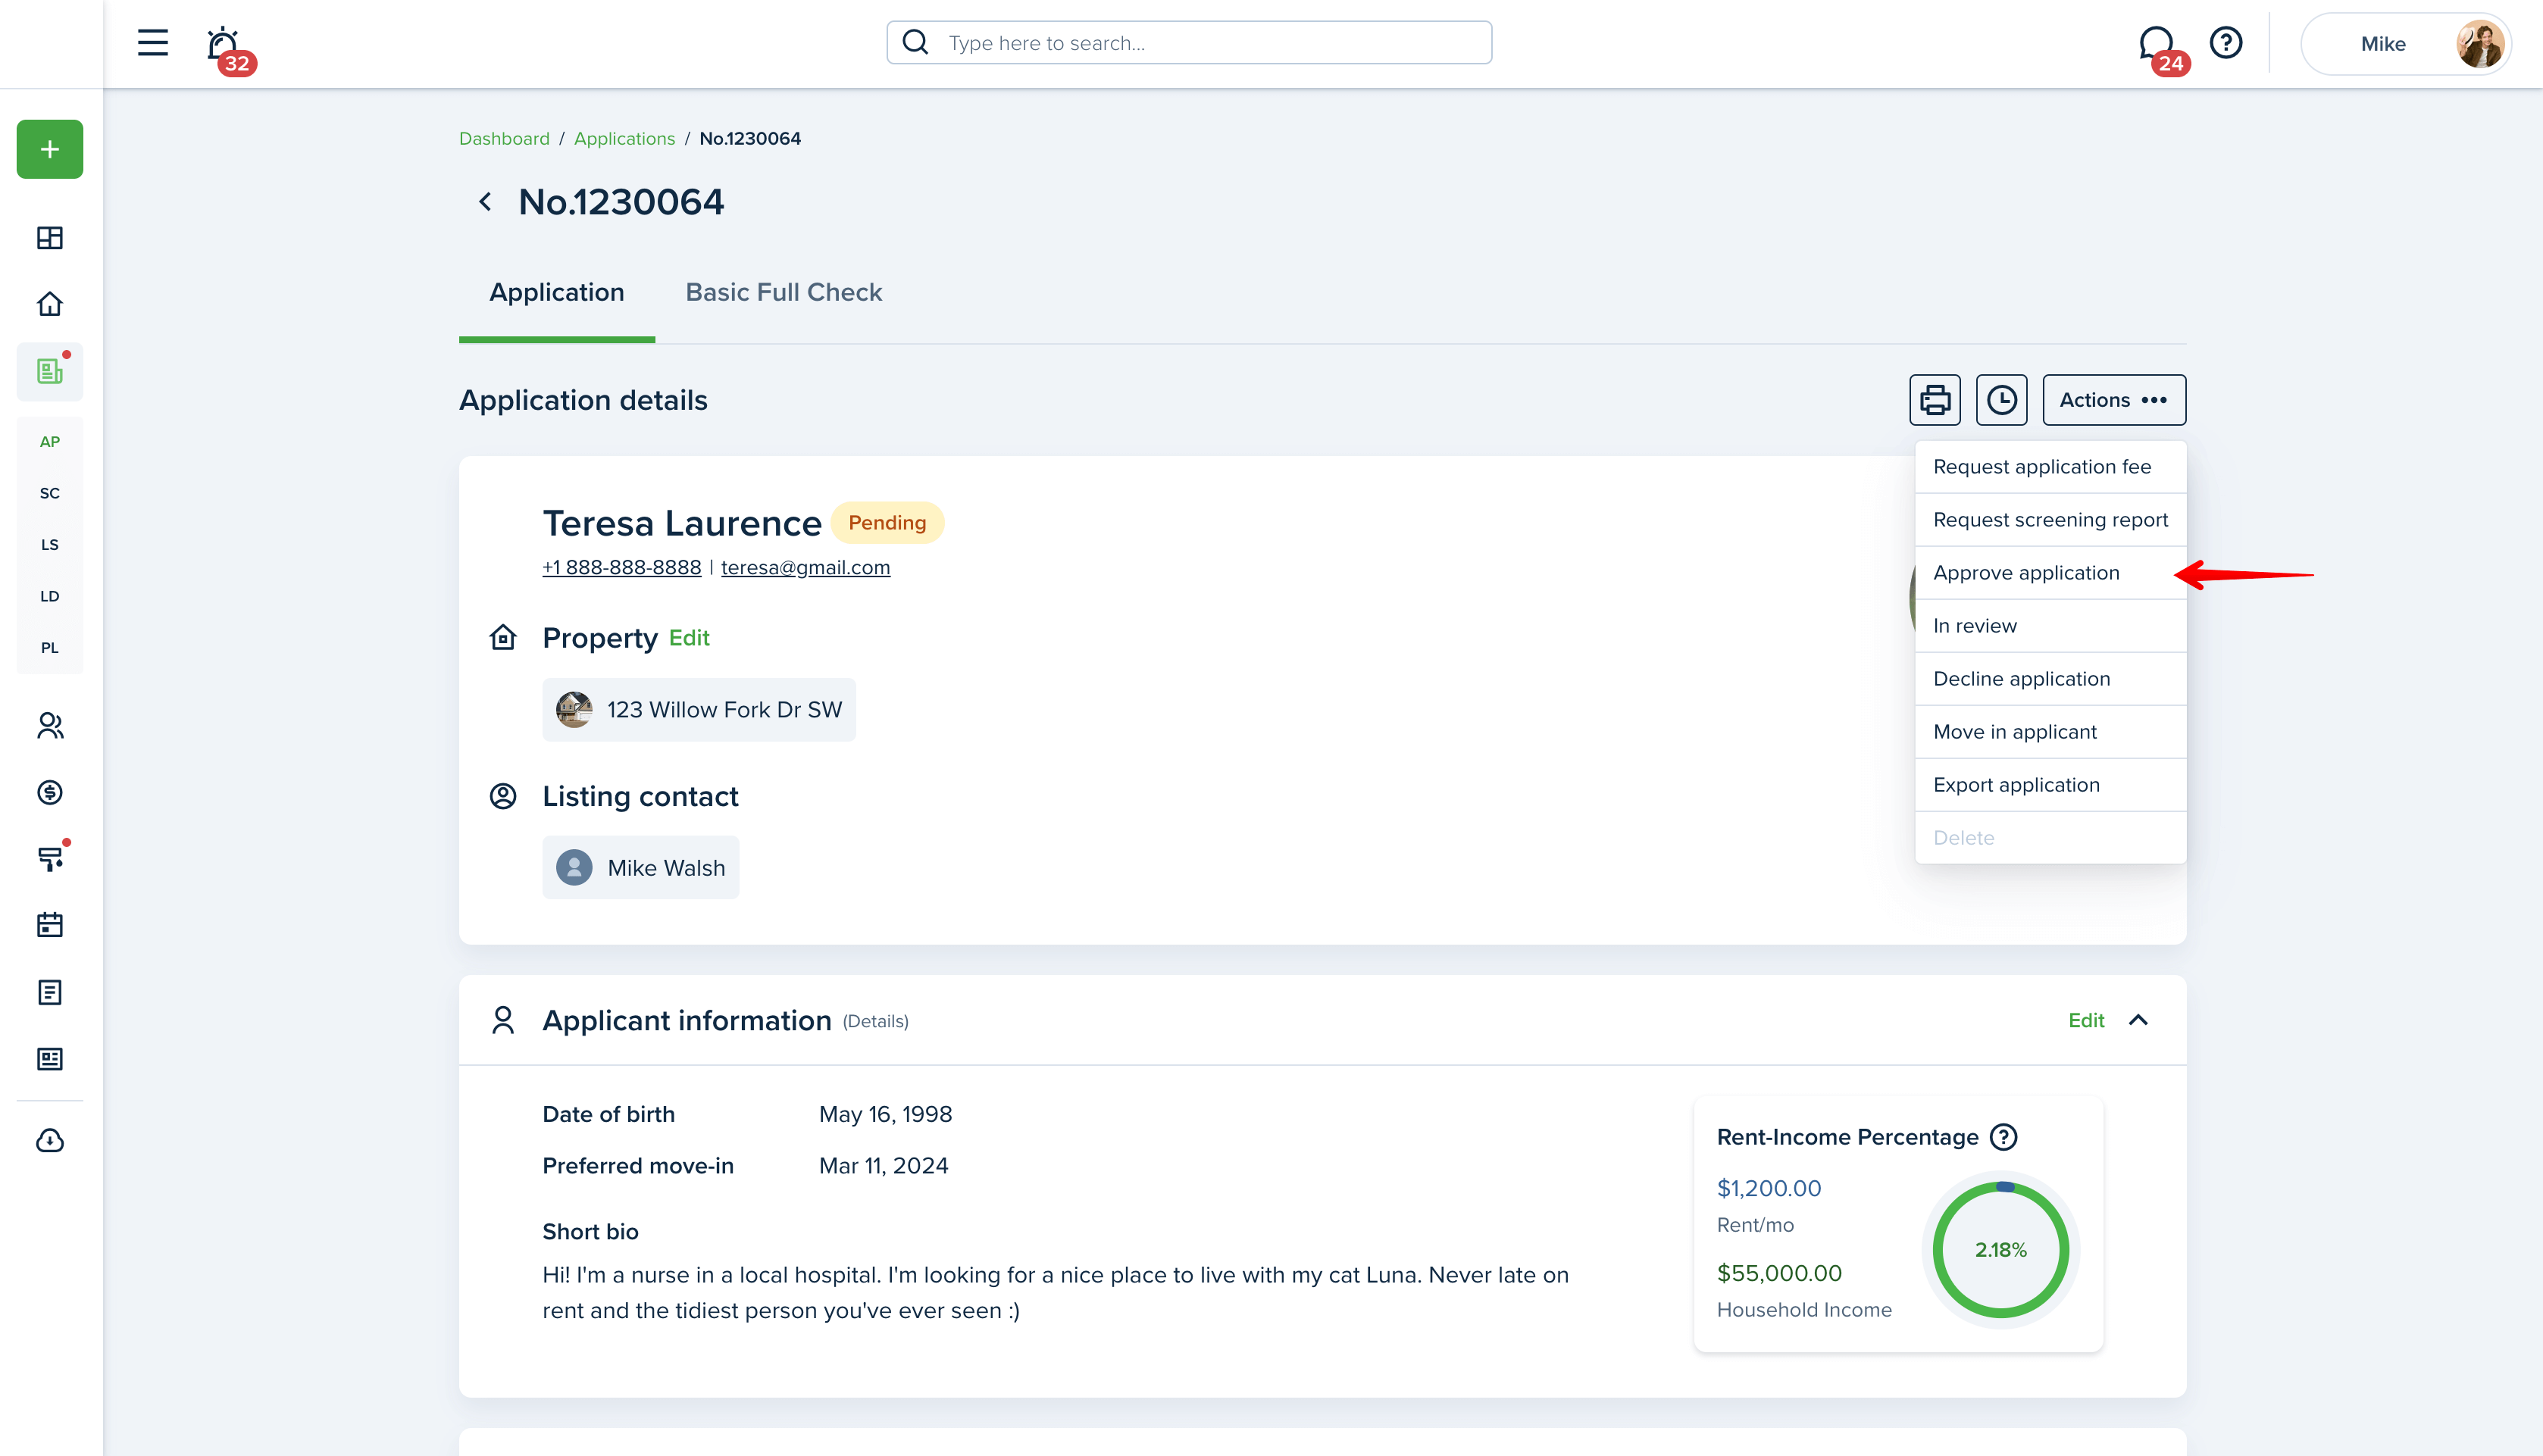
Task: Open the dashboard grid icon in sidebar
Action: pyautogui.click(x=50, y=238)
